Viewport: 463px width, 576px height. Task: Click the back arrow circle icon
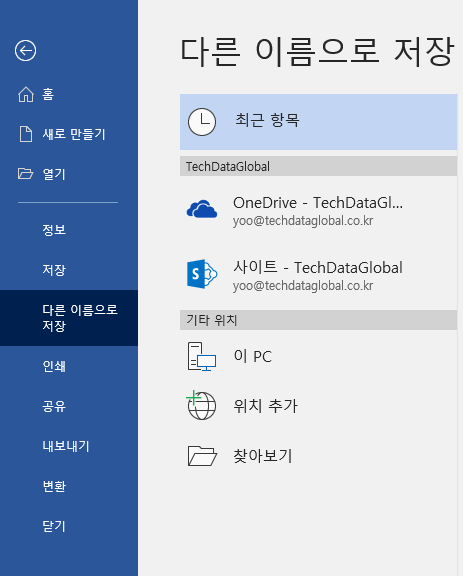pyautogui.click(x=25, y=50)
